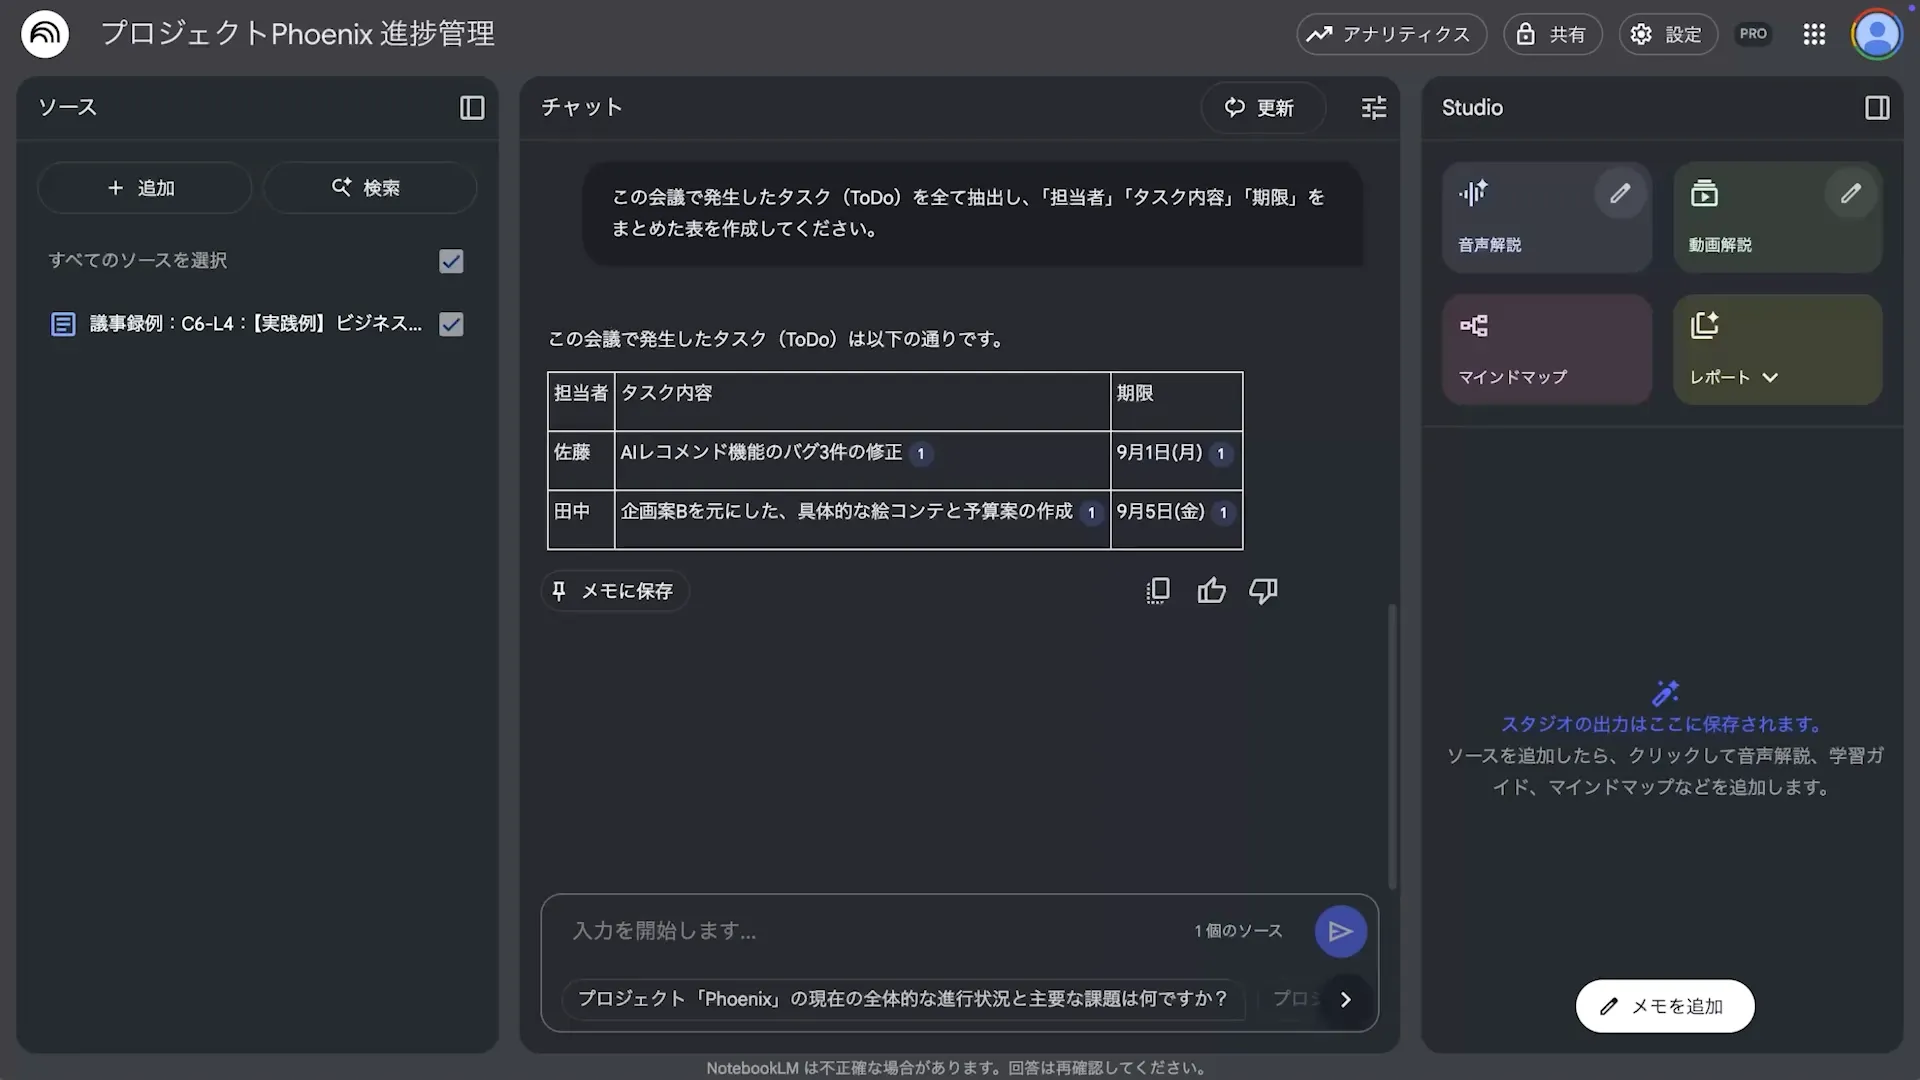Image resolution: width=1920 pixels, height=1080 pixels.
Task: Show more suggested questions via right chevron
Action: tap(1345, 999)
